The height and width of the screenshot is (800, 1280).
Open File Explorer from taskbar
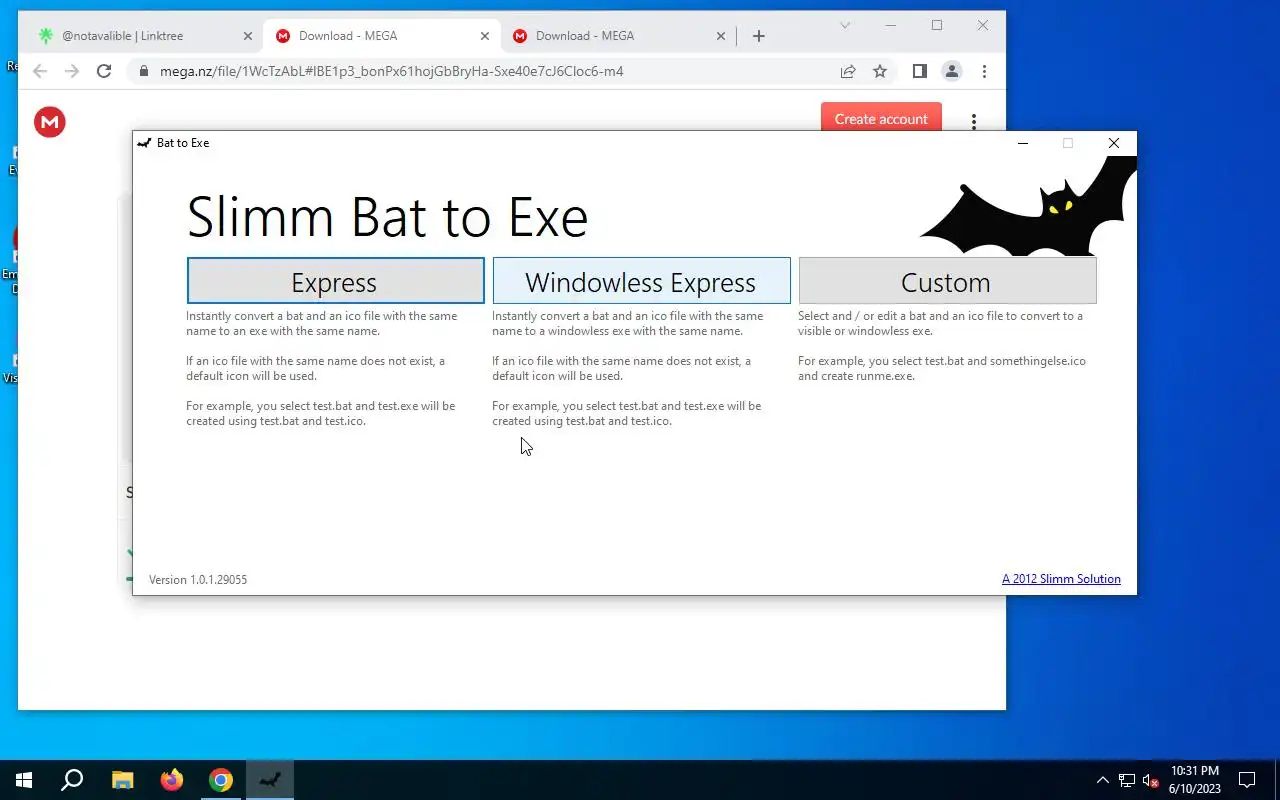(x=122, y=780)
